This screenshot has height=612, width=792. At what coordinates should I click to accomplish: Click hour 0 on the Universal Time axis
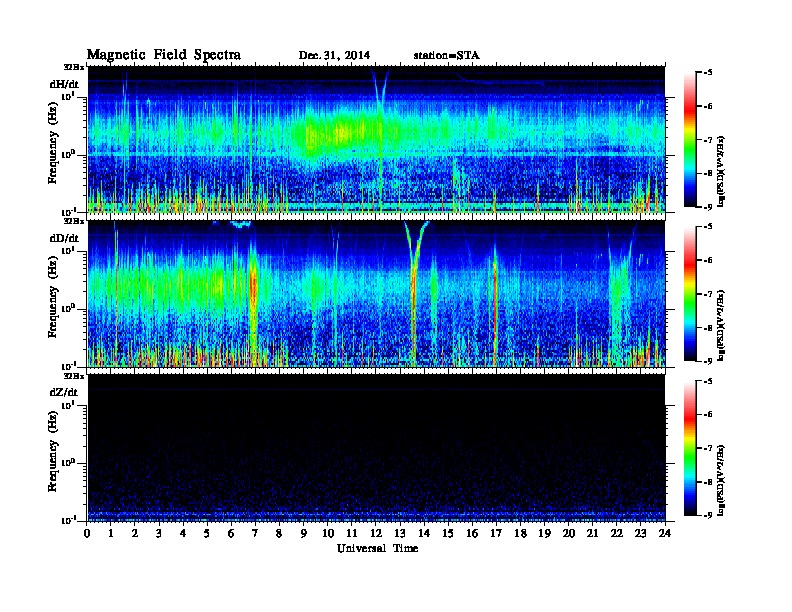87,533
